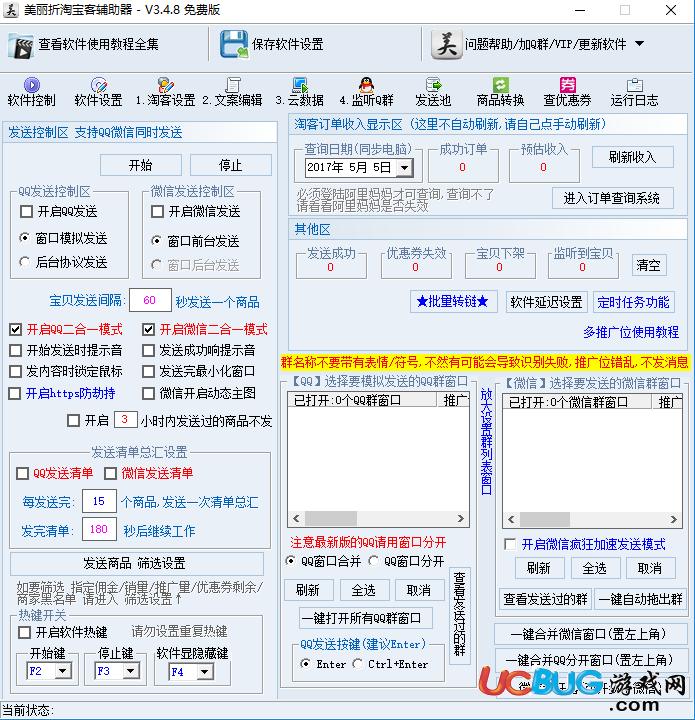The image size is (695, 720).
Task: Click the ★批量转链★ button
Action: [x=453, y=302]
